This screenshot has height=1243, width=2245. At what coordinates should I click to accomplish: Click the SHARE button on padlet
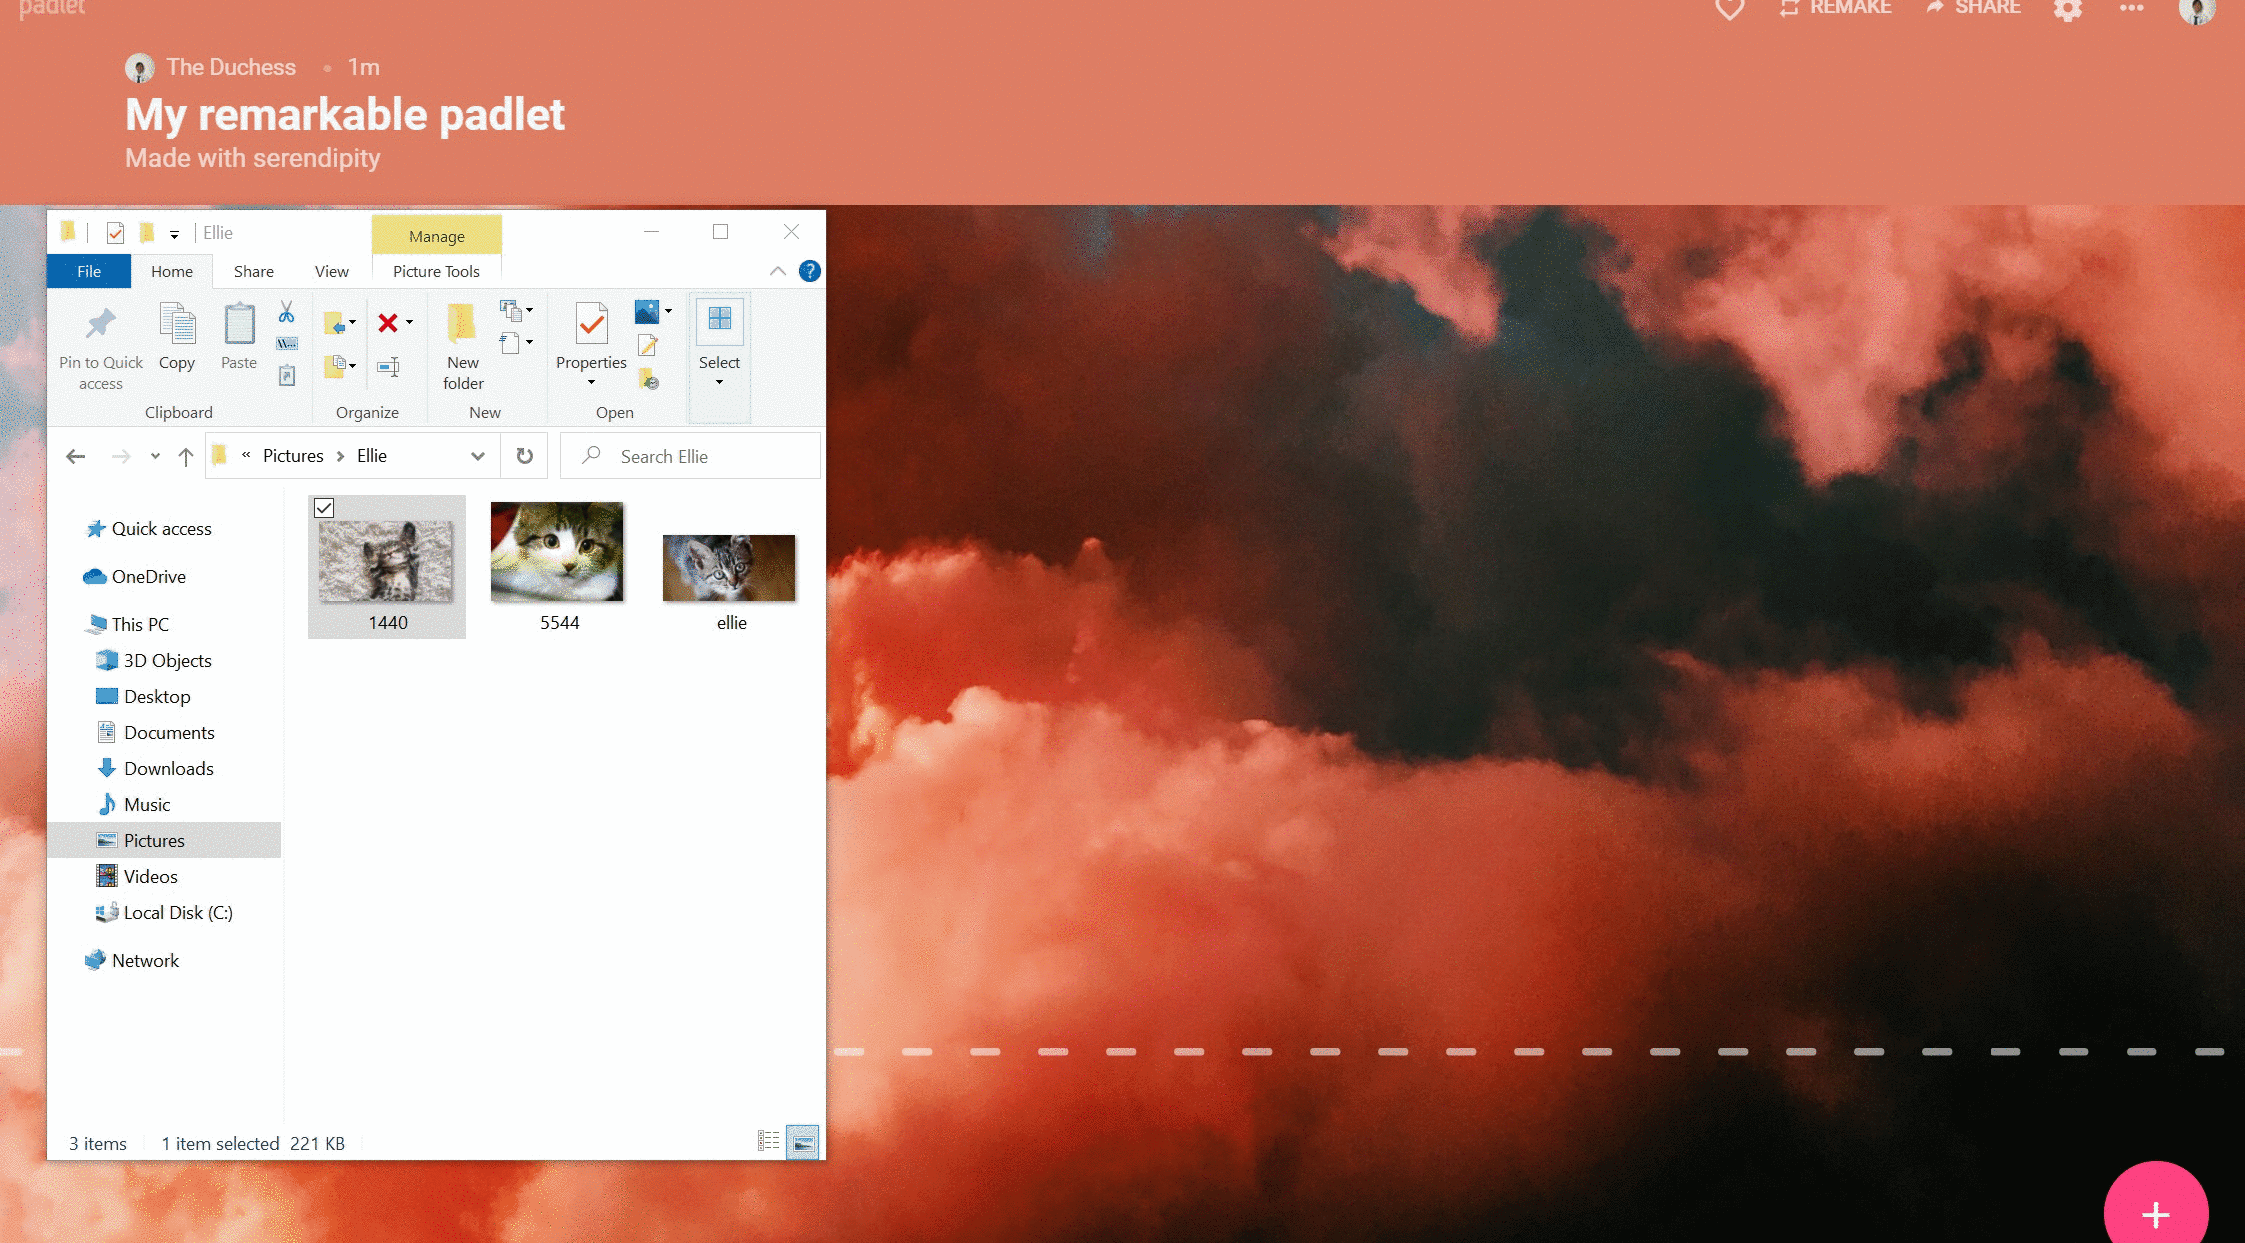[1974, 8]
